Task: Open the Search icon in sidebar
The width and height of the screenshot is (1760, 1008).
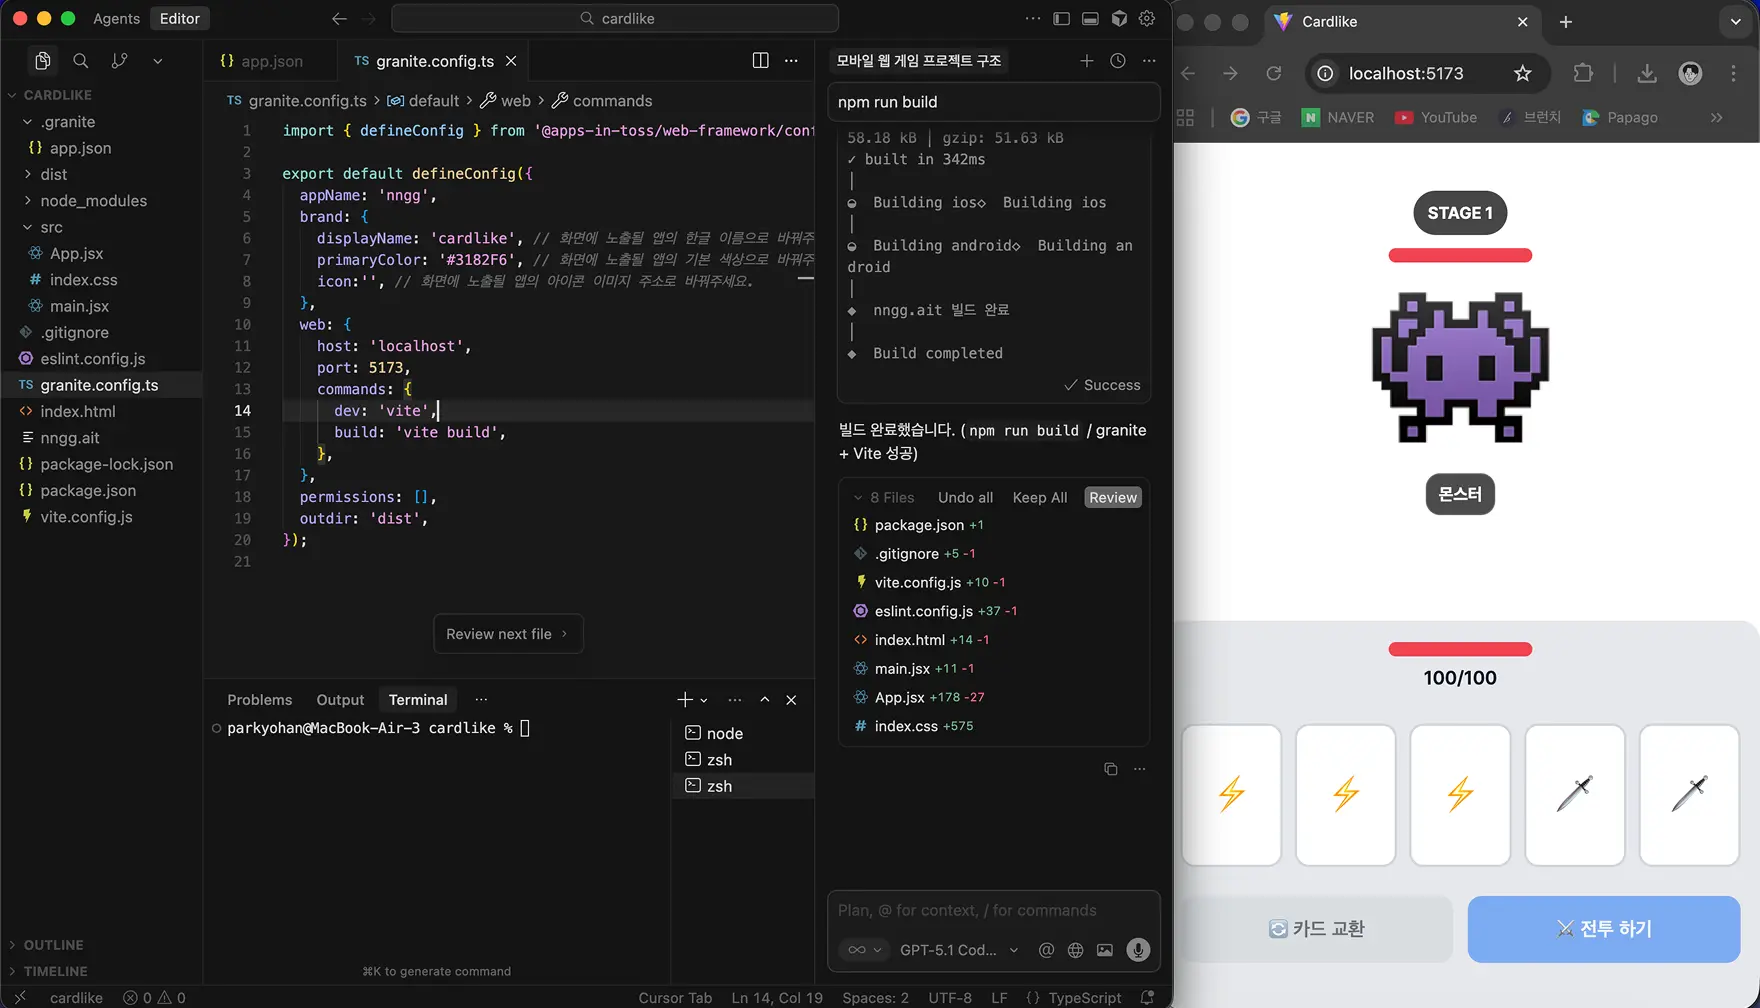Action: (x=81, y=61)
